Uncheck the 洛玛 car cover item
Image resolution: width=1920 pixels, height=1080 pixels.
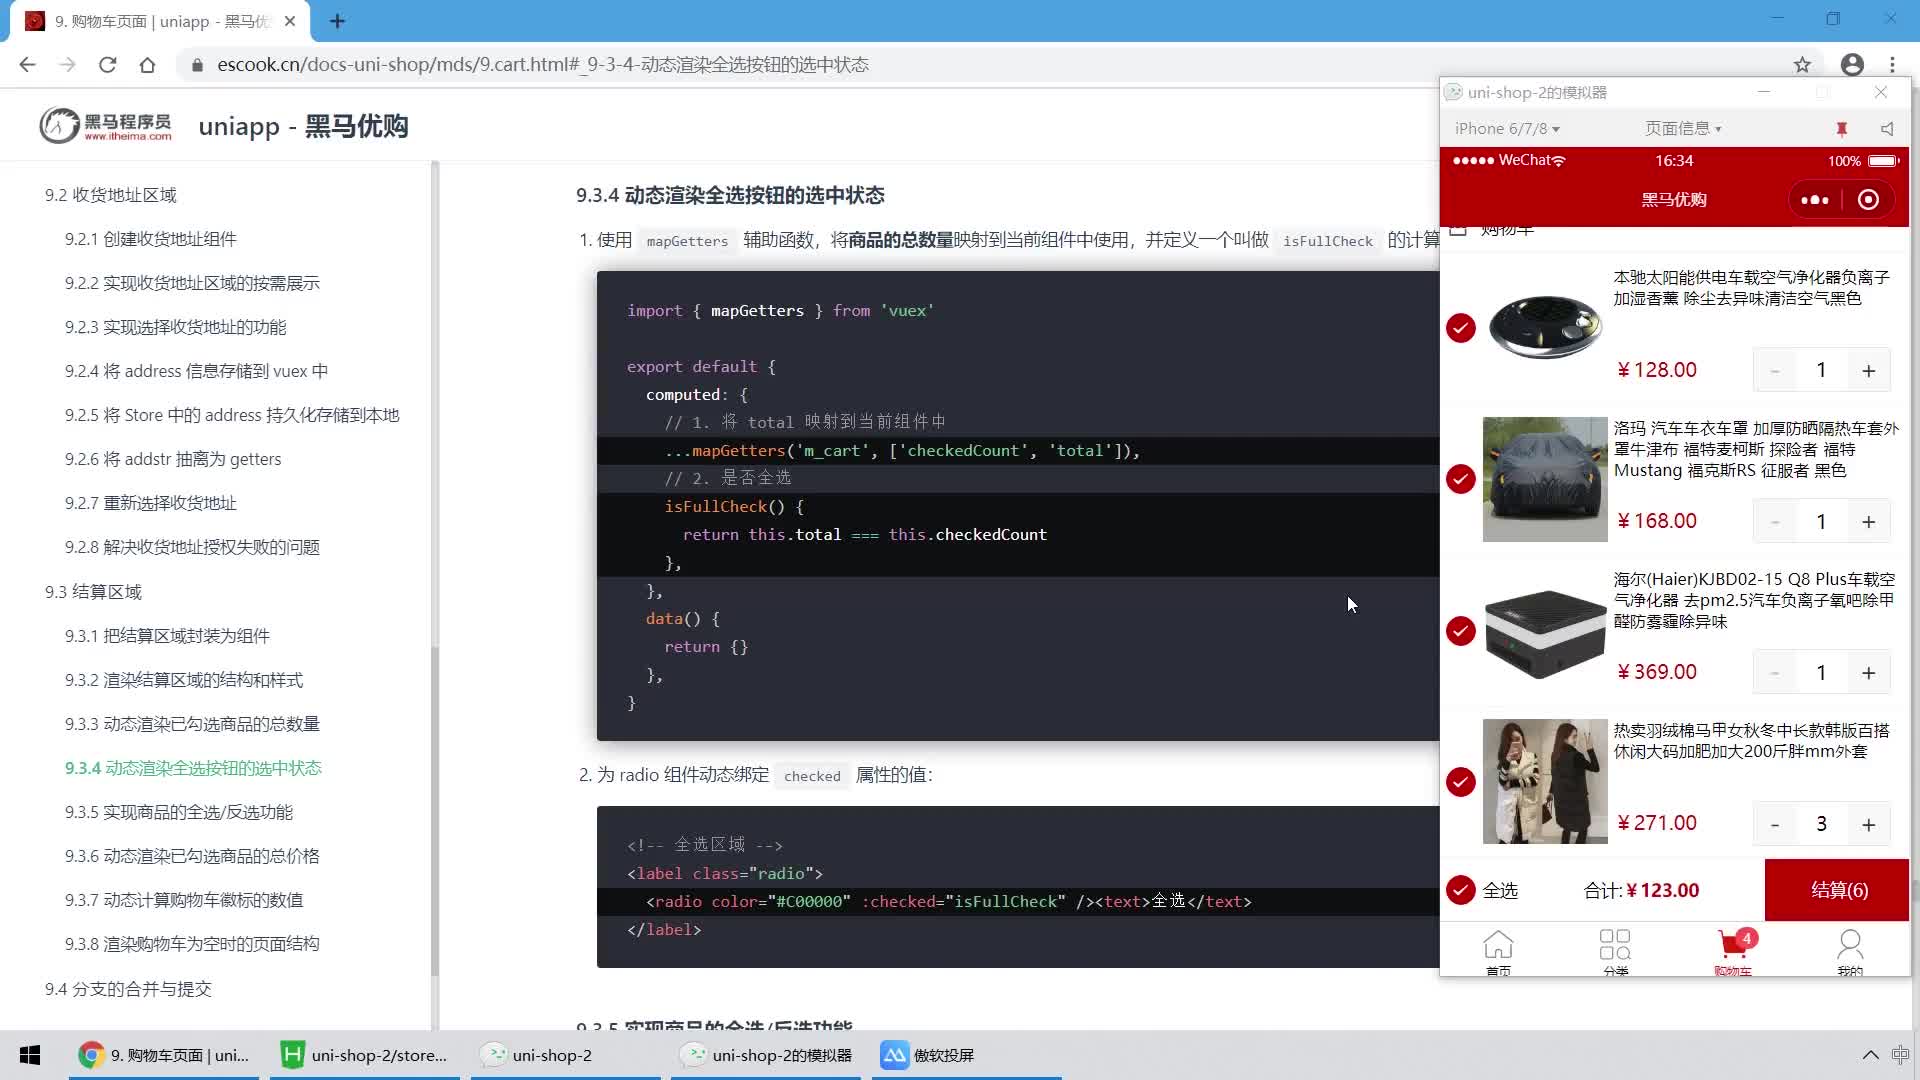coord(1461,479)
